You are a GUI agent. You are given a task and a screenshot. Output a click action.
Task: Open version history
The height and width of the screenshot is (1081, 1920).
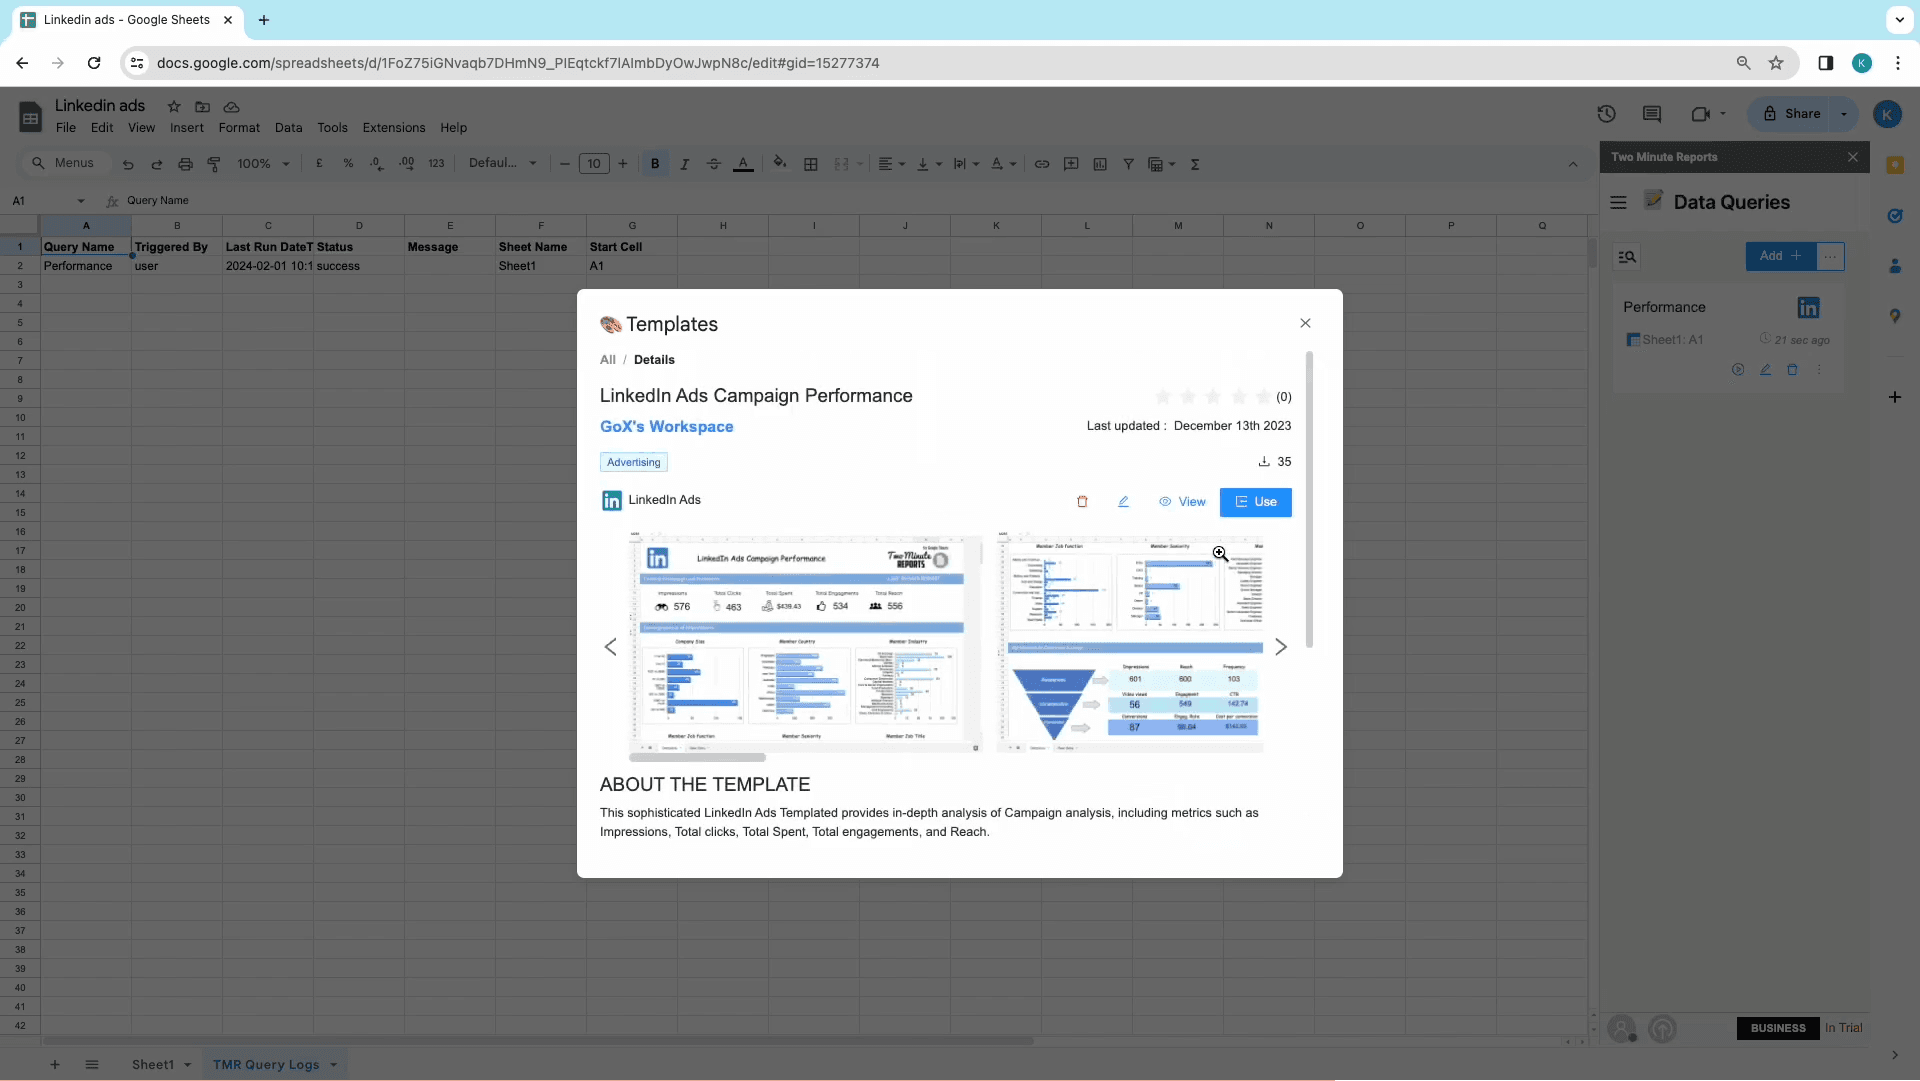[1606, 114]
